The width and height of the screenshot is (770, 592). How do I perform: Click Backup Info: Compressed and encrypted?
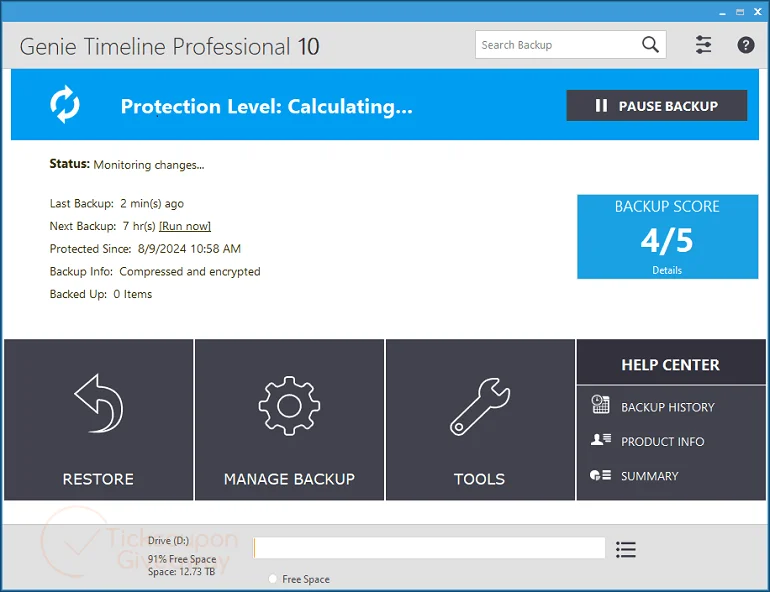click(155, 271)
